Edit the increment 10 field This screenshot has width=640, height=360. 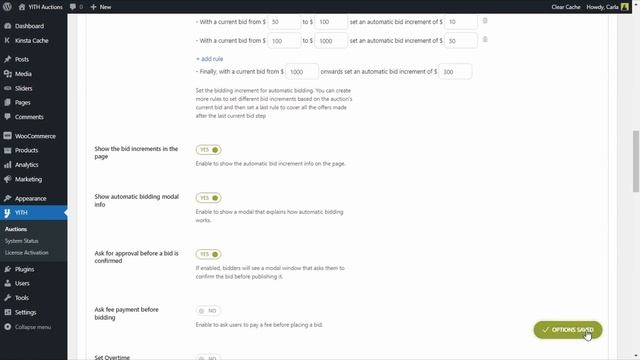(x=461, y=22)
